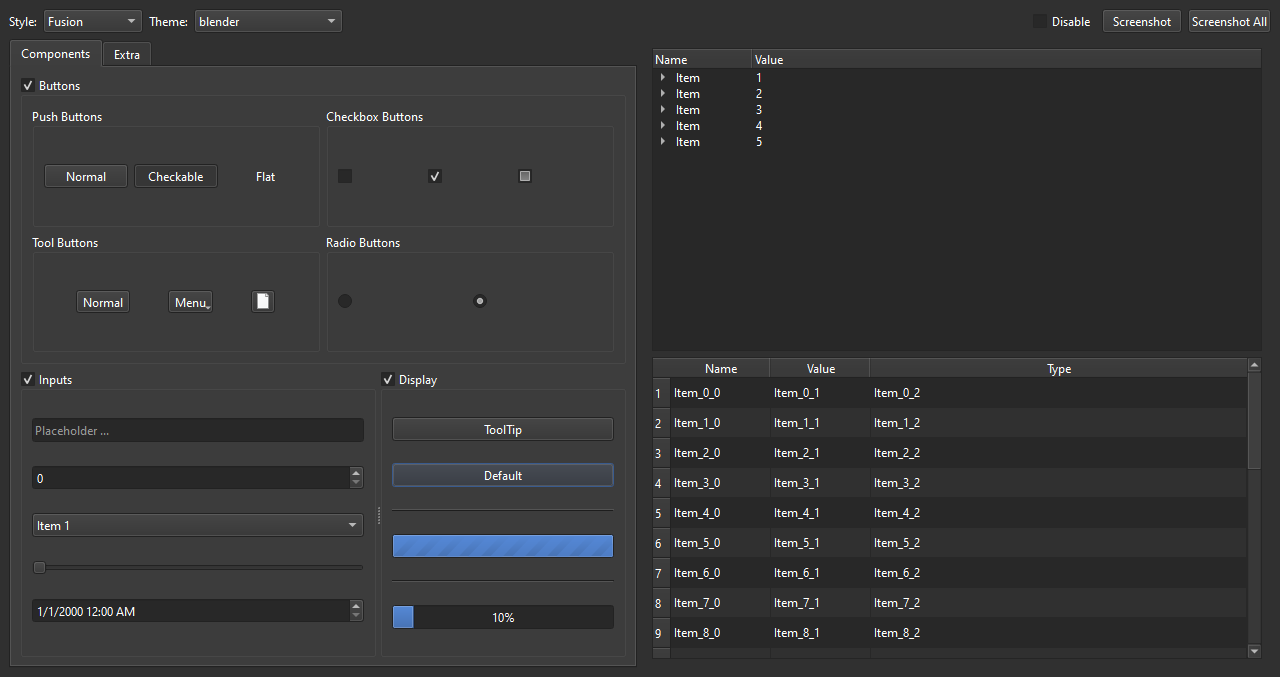The height and width of the screenshot is (677, 1280).
Task: Open the Style dropdown showing Fusion
Action: click(92, 21)
